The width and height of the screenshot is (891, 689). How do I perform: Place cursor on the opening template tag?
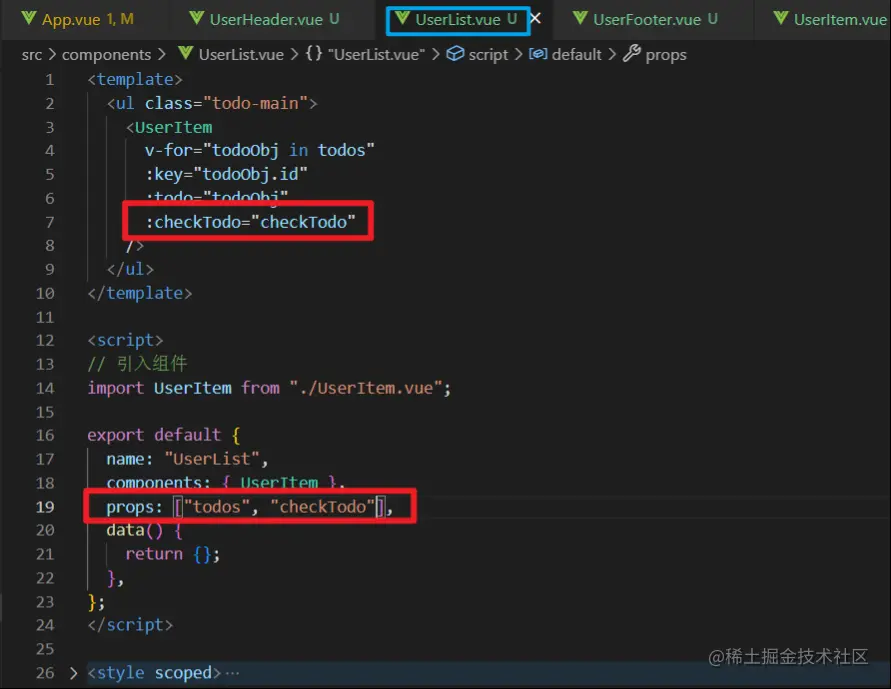pos(135,80)
